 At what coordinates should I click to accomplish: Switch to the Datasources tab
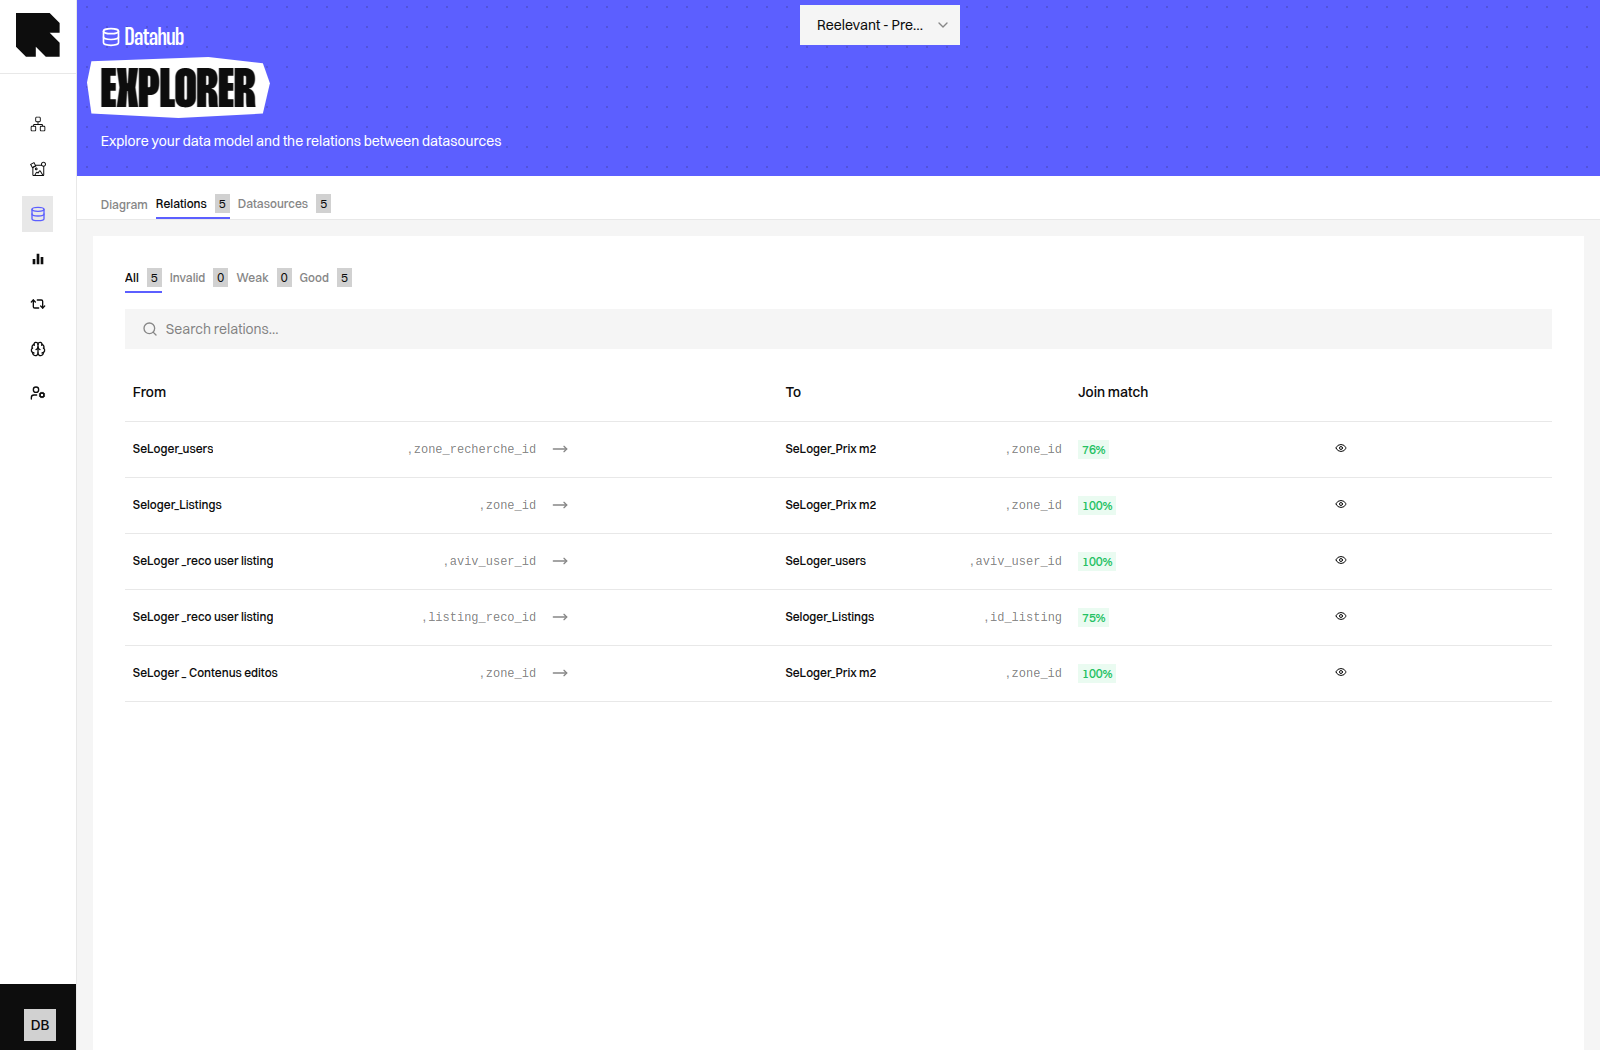pos(284,204)
